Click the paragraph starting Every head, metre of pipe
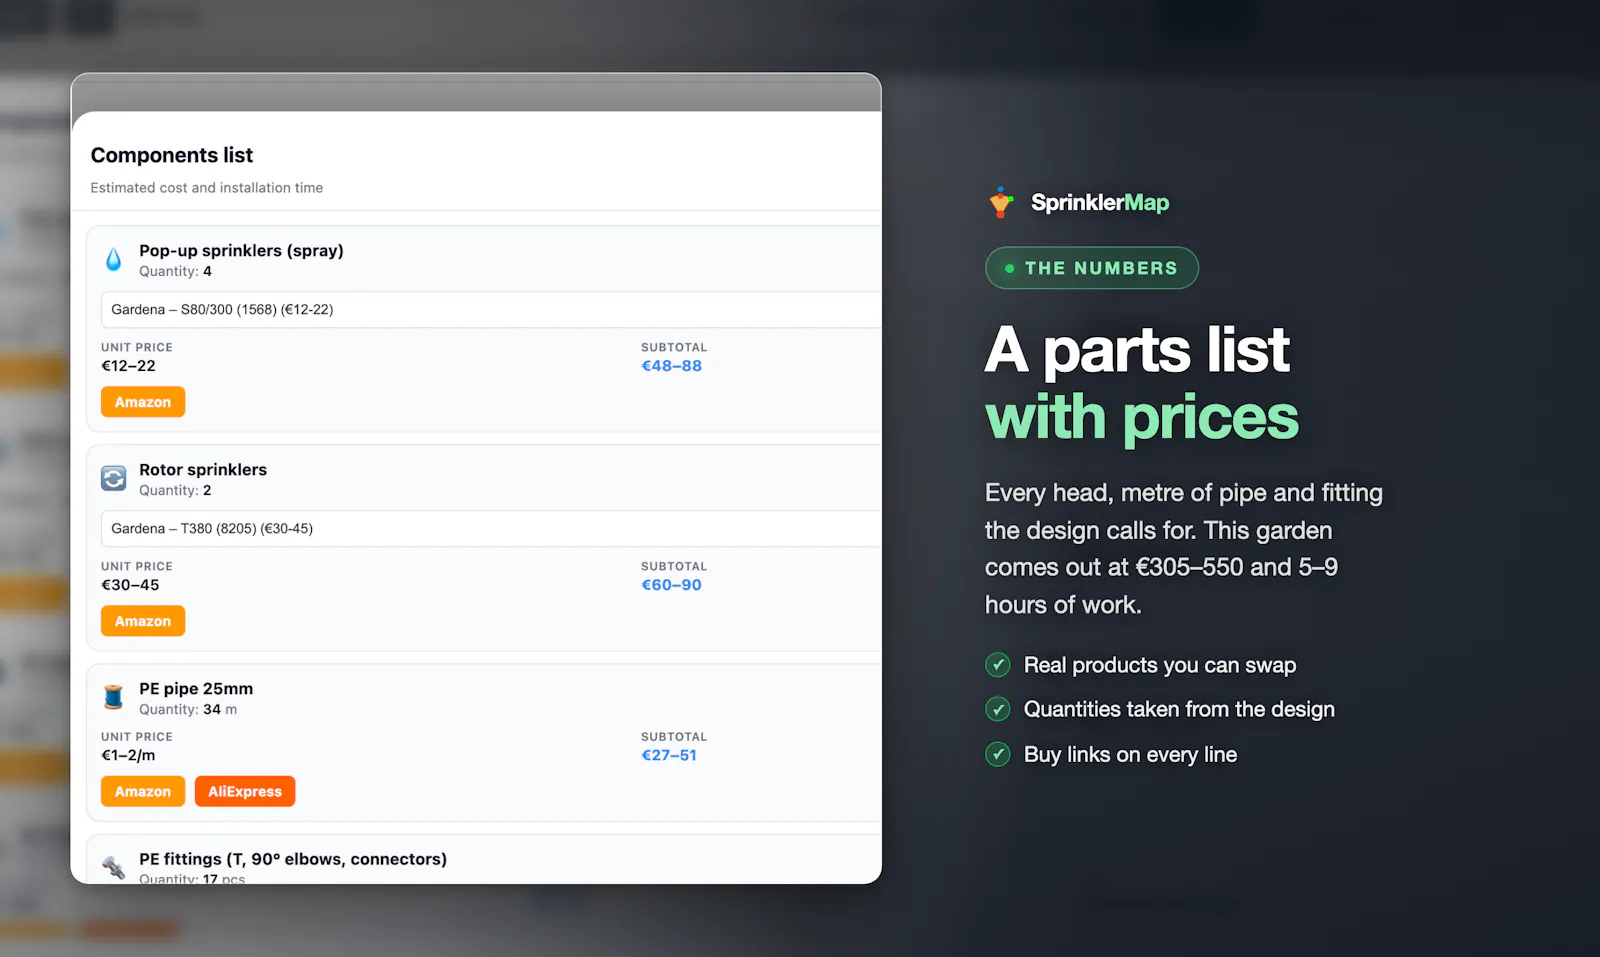The height and width of the screenshot is (957, 1600). point(1184,549)
